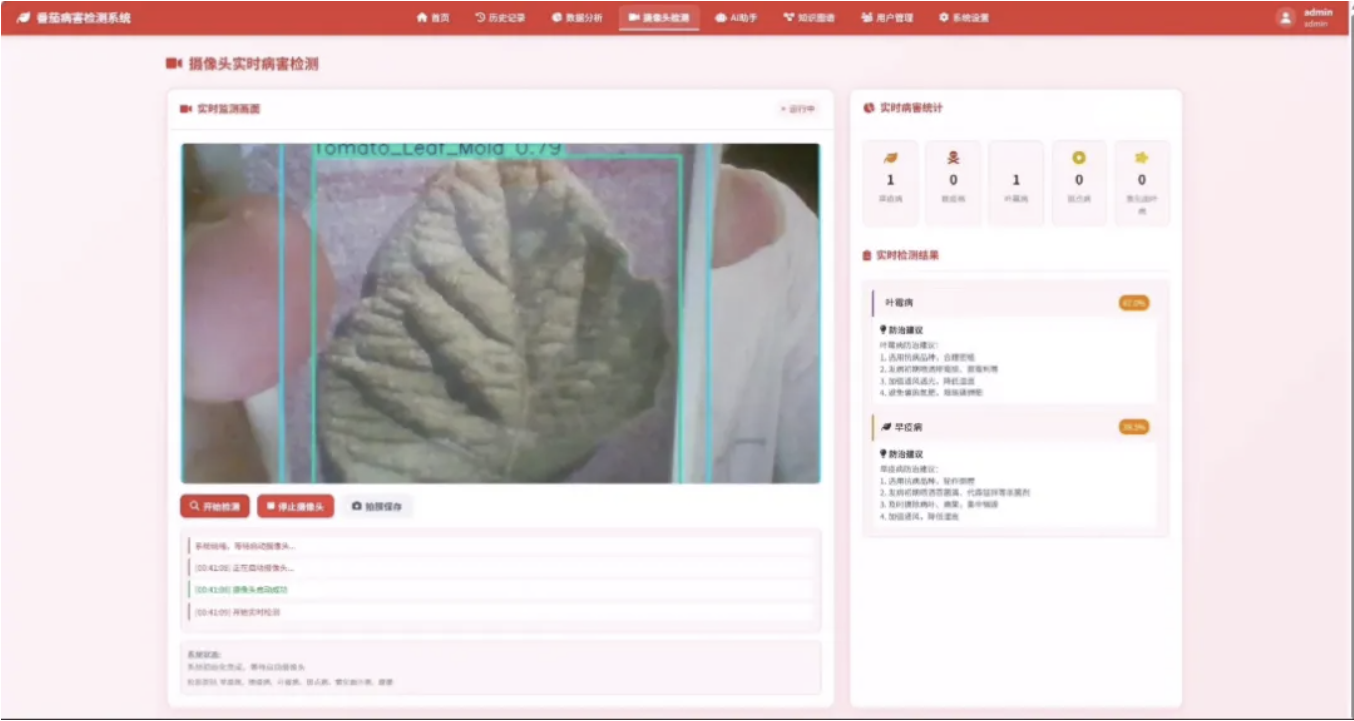This screenshot has height=721, width=1354.
Task: Click the skull icon on 晚疫病 stat card
Action: pos(953,158)
